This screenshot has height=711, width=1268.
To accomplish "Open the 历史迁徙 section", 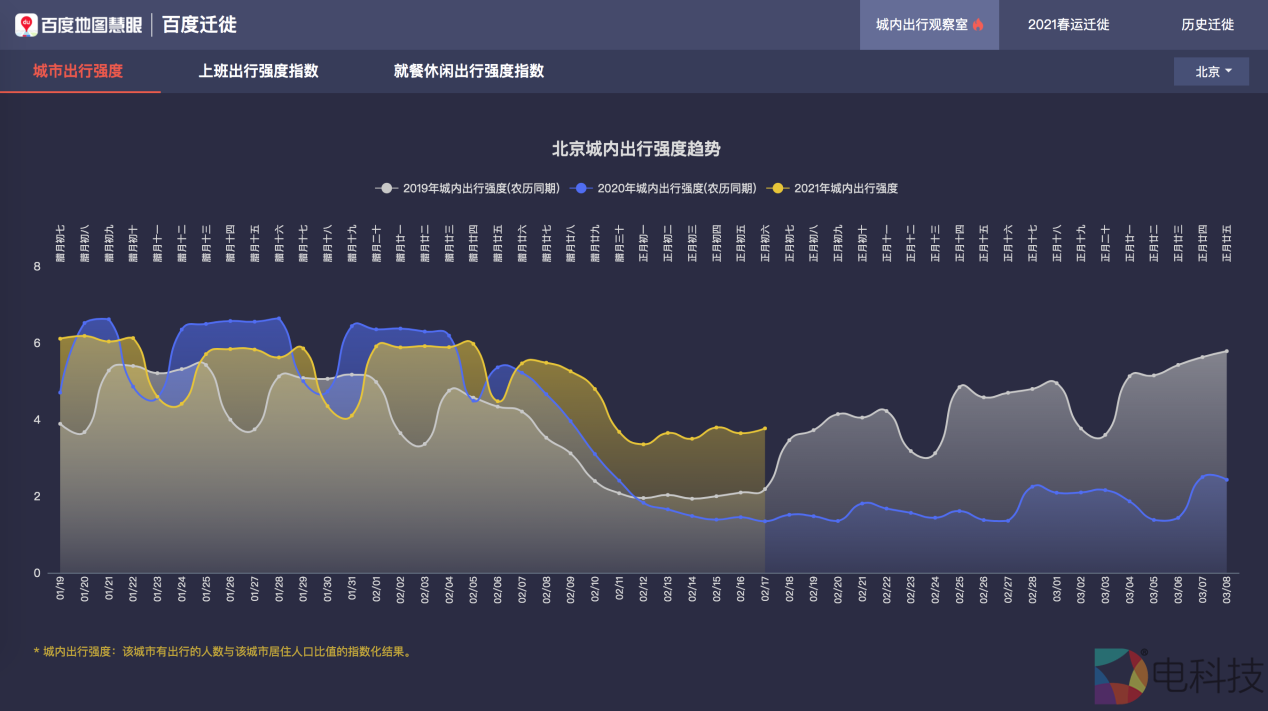I will pos(1207,25).
